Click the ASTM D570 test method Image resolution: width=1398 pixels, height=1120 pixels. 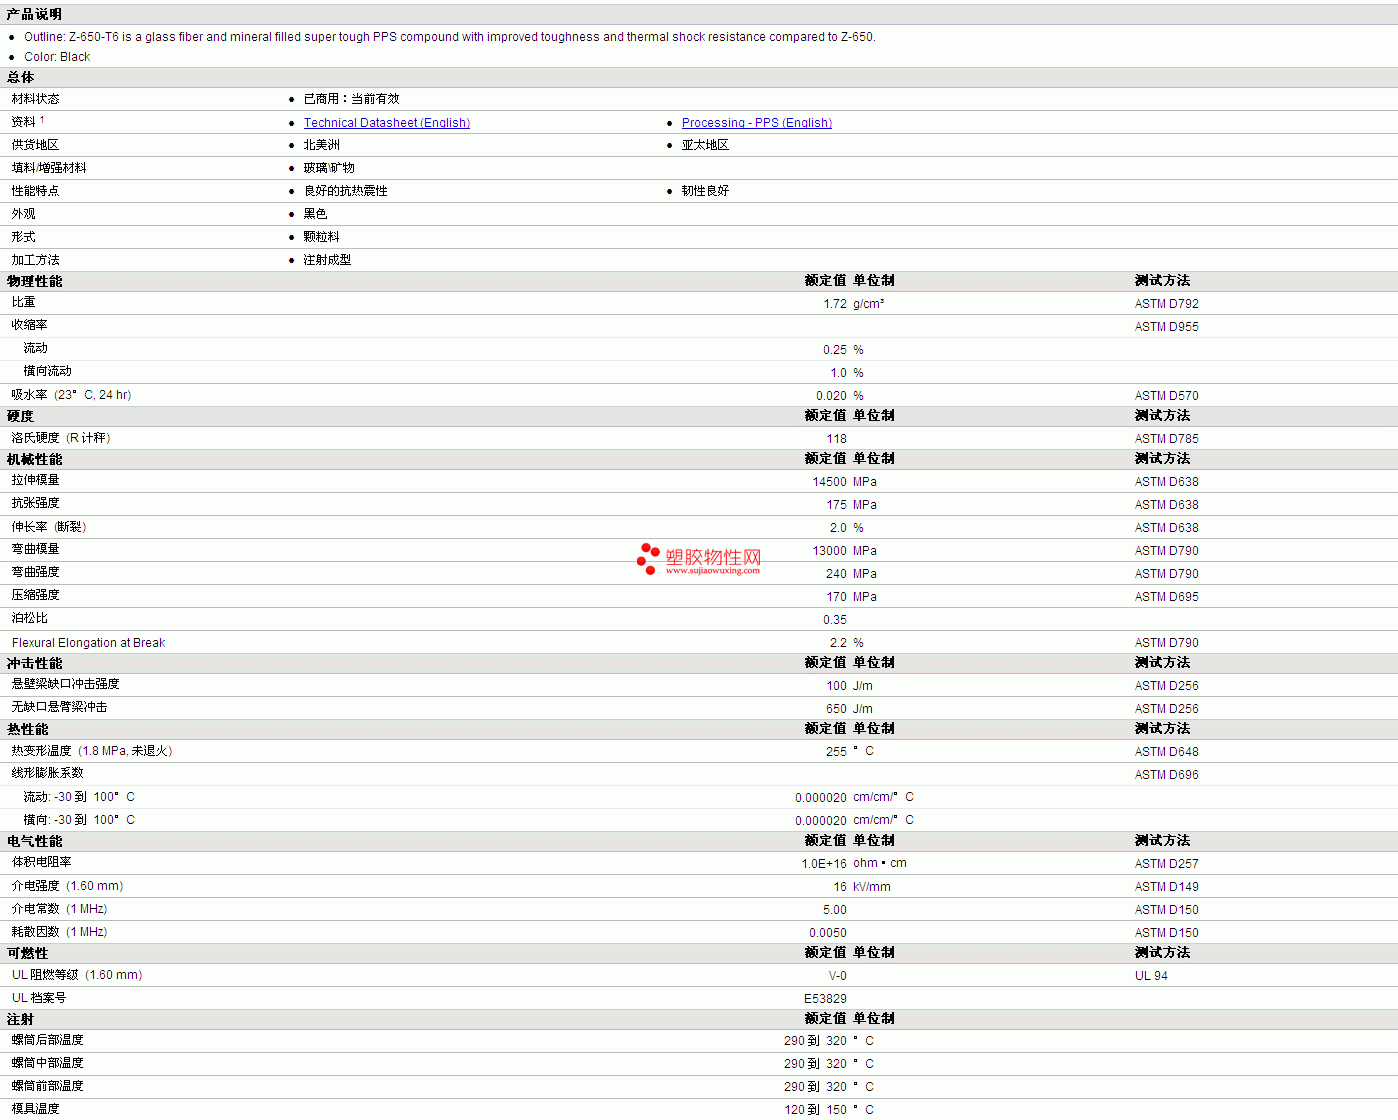click(x=1167, y=396)
